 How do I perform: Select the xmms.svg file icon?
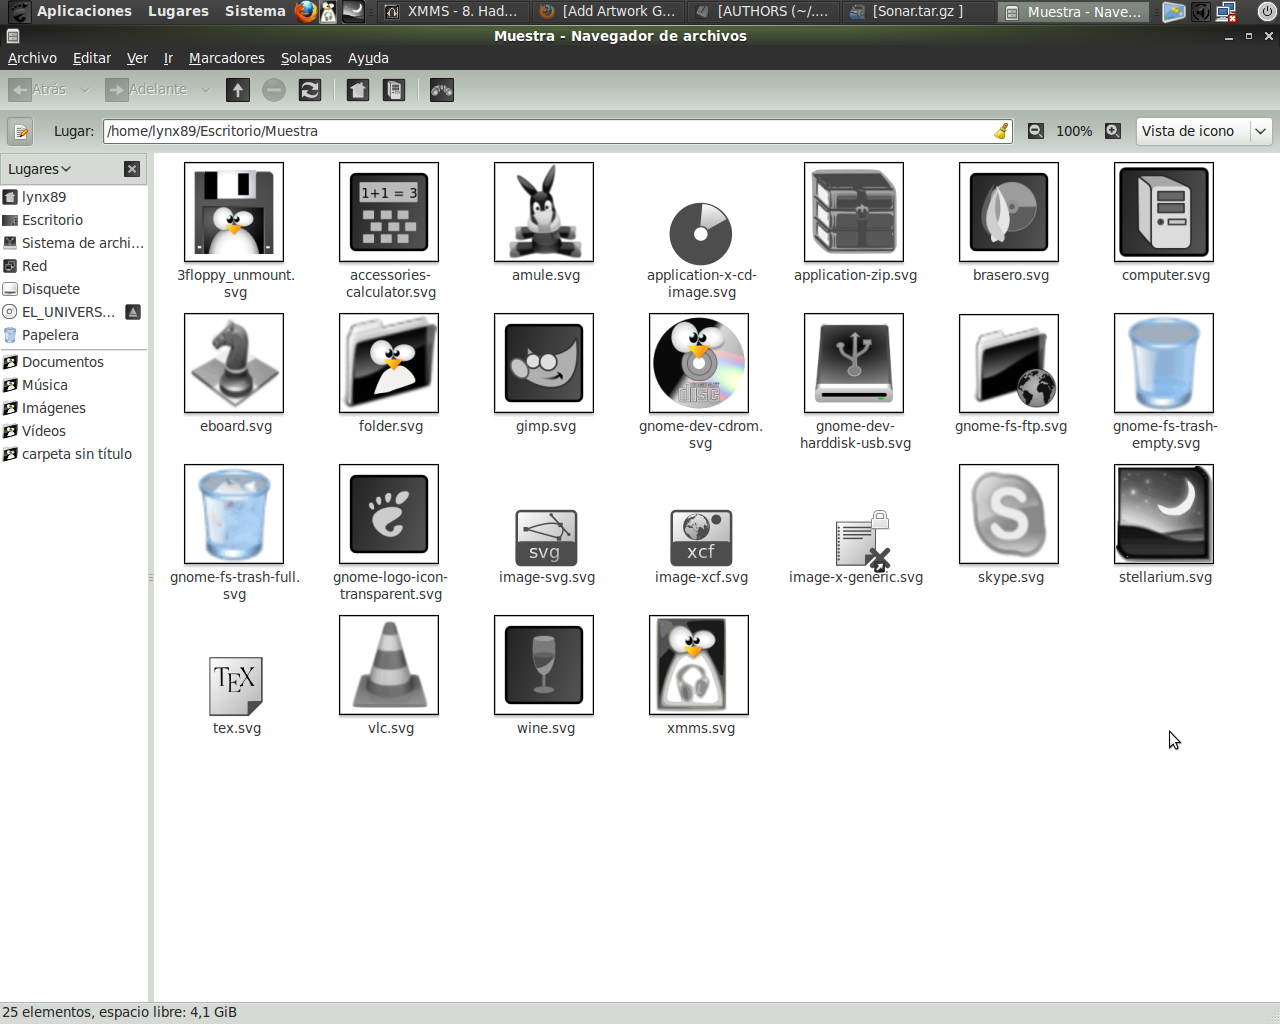coord(699,665)
